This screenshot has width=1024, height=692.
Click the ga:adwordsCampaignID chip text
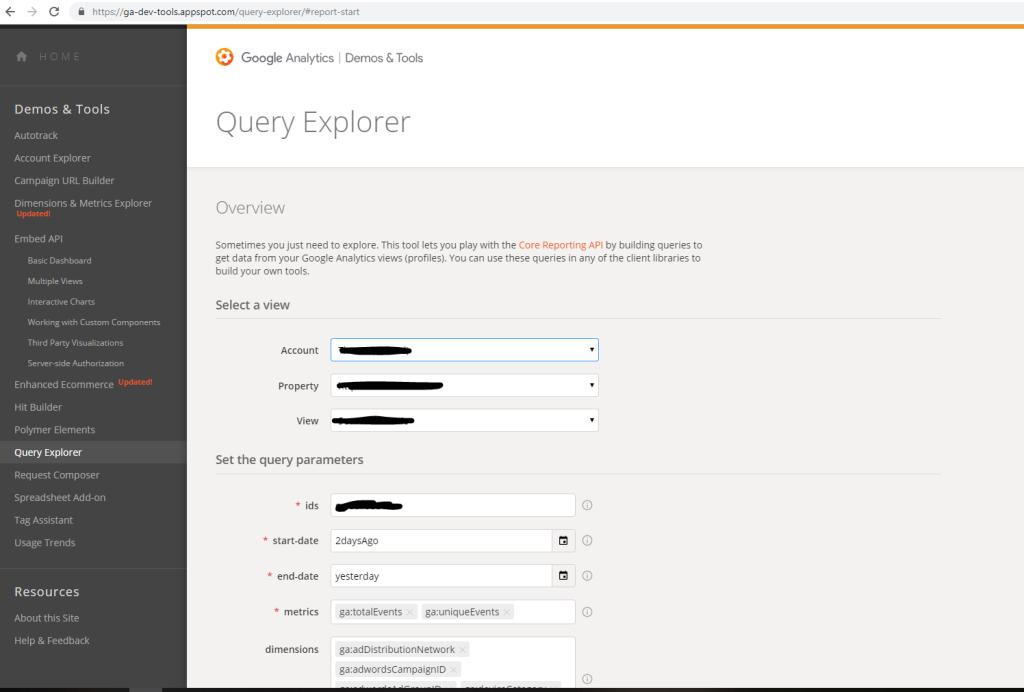pyautogui.click(x=392, y=670)
